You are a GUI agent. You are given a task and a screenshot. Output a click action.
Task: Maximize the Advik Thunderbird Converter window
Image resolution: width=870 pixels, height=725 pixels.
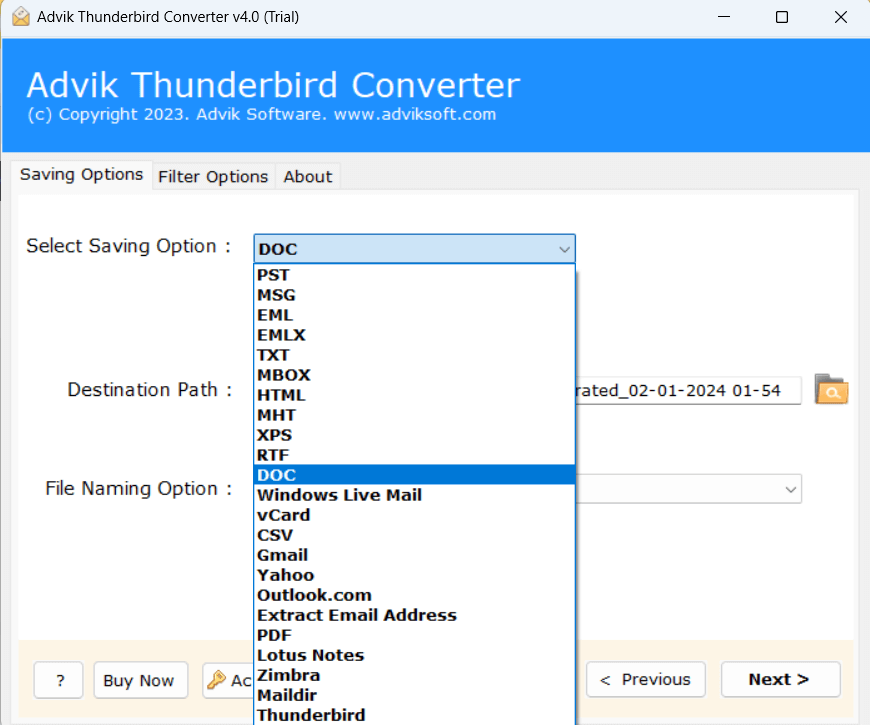(x=782, y=17)
